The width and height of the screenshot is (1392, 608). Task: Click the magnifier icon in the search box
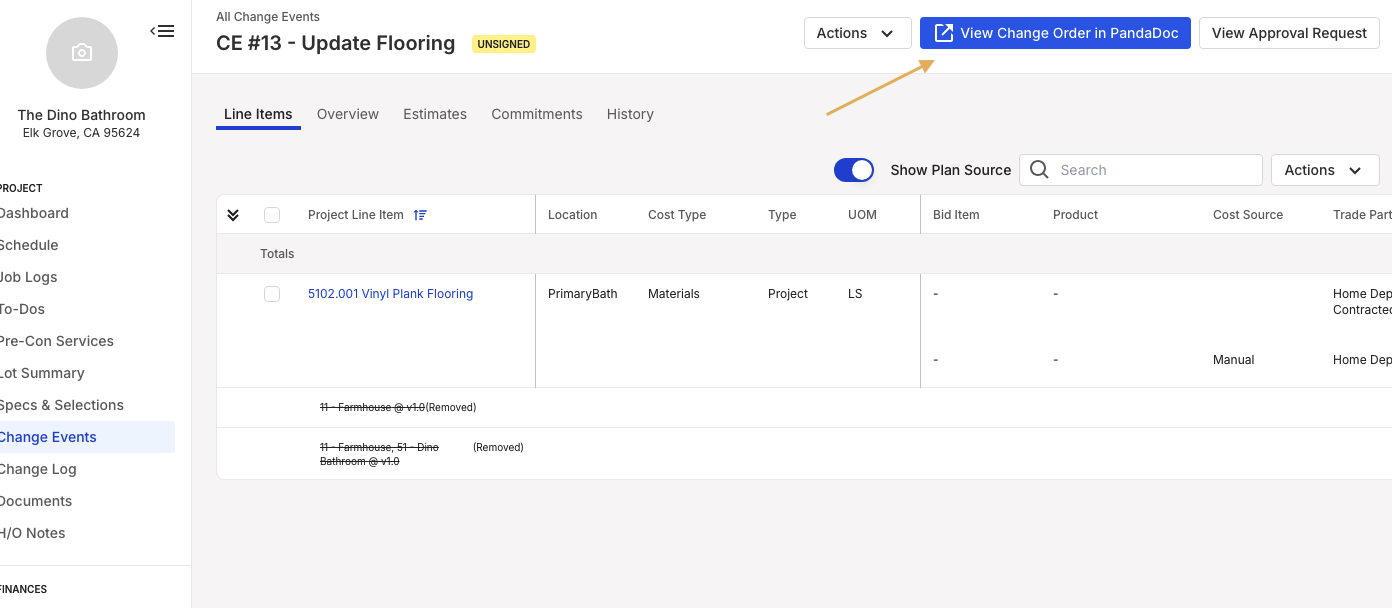(x=1039, y=170)
